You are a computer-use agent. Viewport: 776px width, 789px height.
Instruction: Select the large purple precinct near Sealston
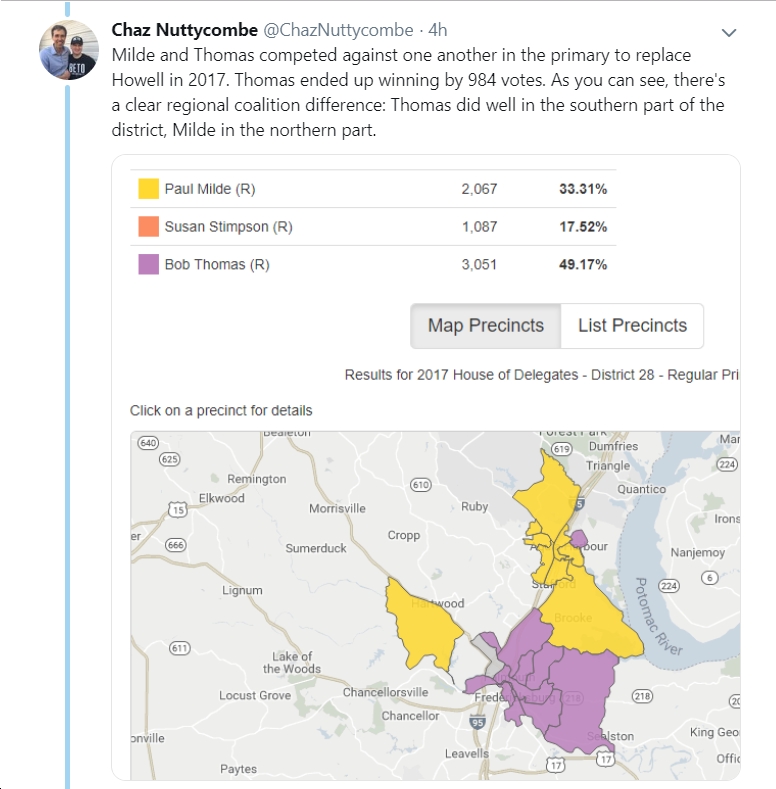point(584,699)
